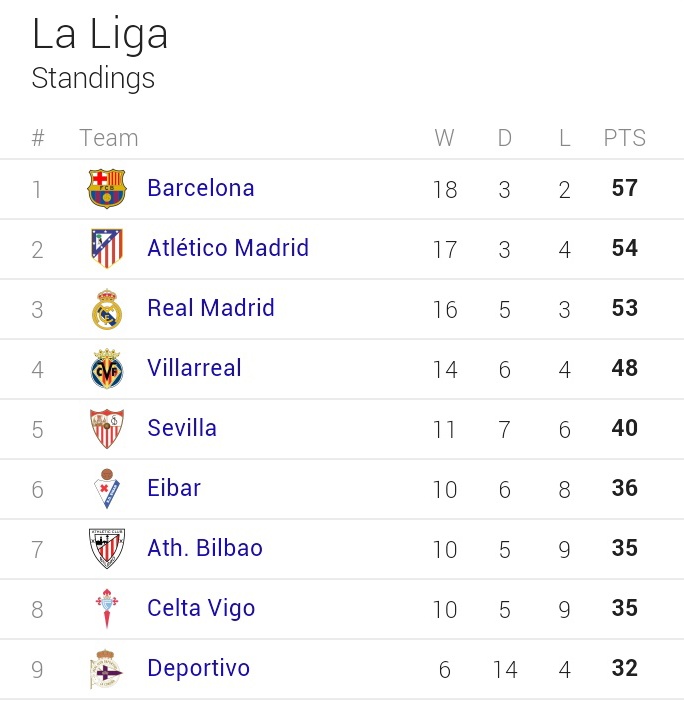Open the Barcelona team link
The width and height of the screenshot is (684, 701).
(201, 188)
